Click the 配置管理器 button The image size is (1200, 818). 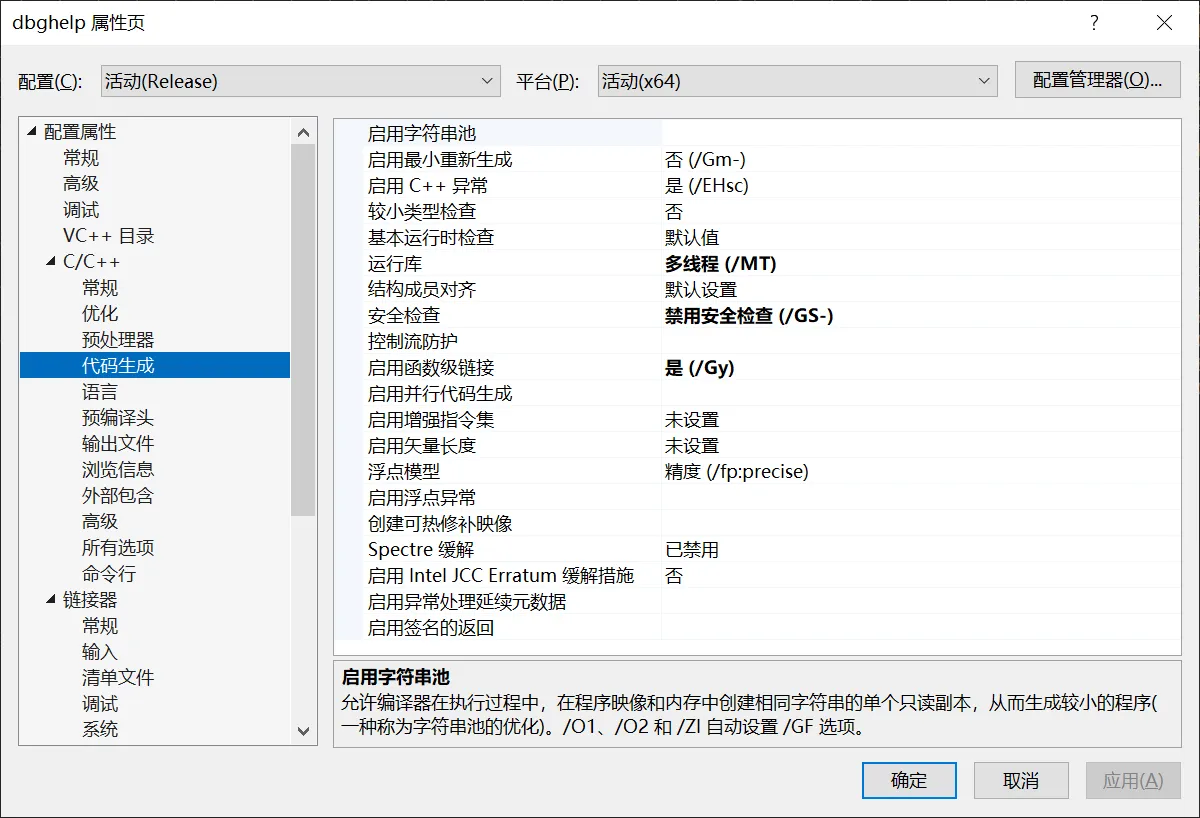click(x=1097, y=81)
